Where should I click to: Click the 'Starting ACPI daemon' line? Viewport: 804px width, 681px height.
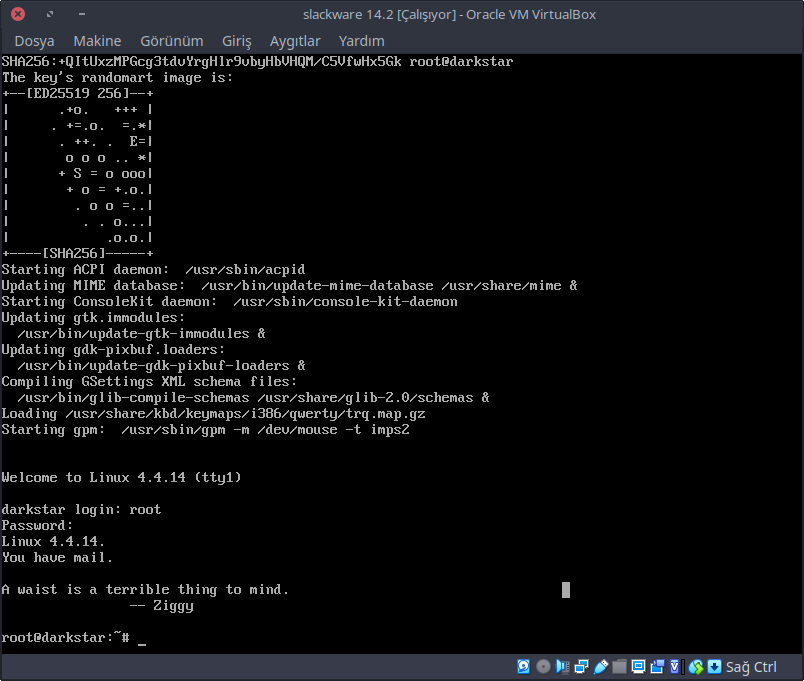[x=153, y=269]
